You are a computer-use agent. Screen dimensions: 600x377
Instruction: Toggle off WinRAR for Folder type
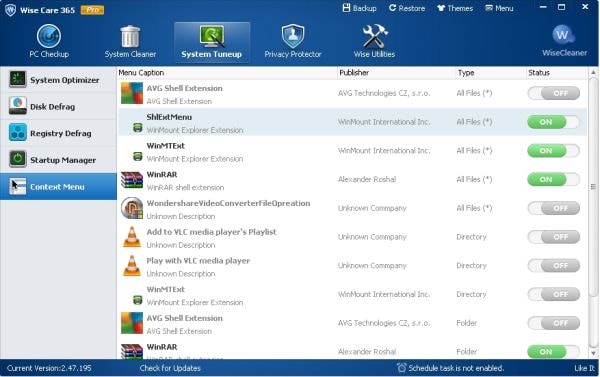tap(553, 352)
